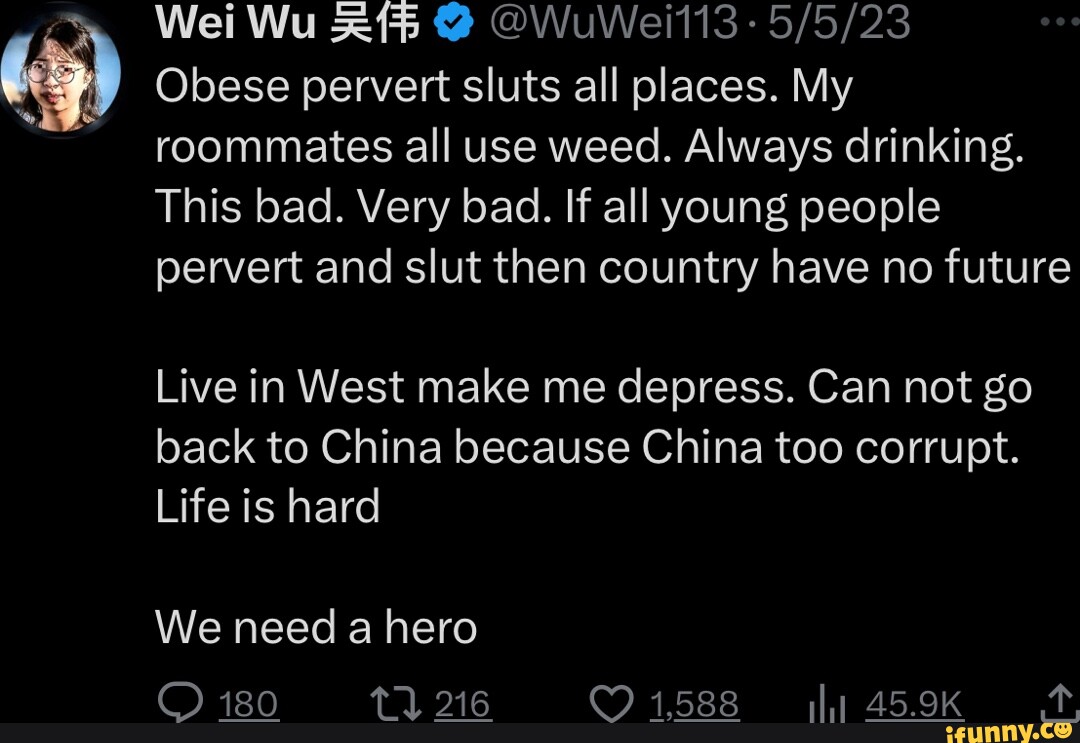This screenshot has width=1080, height=743.
Task: Click the paragraph starting "Live in West"
Action: [x=593, y=446]
